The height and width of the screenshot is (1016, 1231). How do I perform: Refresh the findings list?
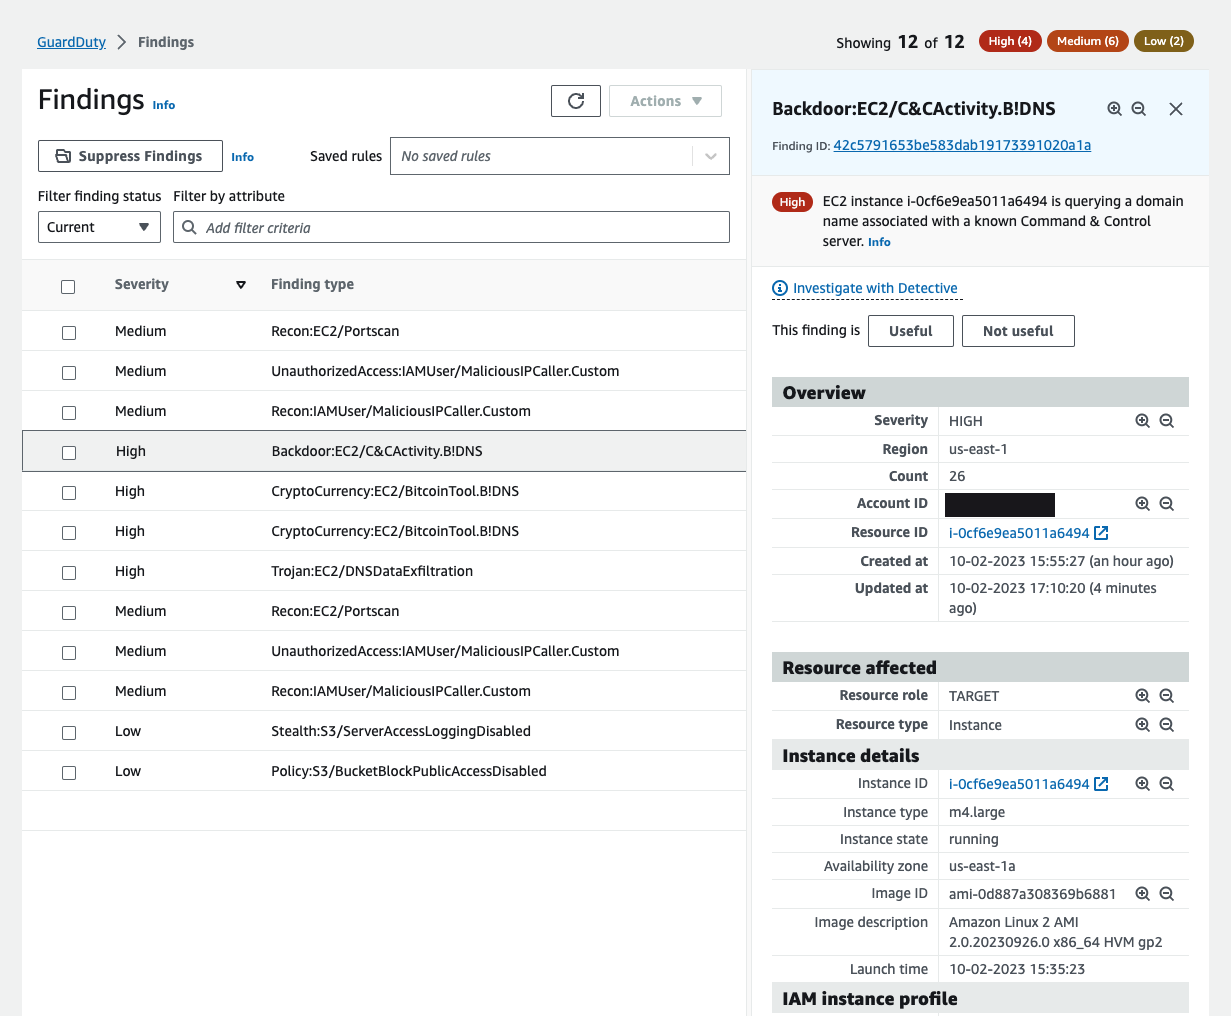click(576, 101)
